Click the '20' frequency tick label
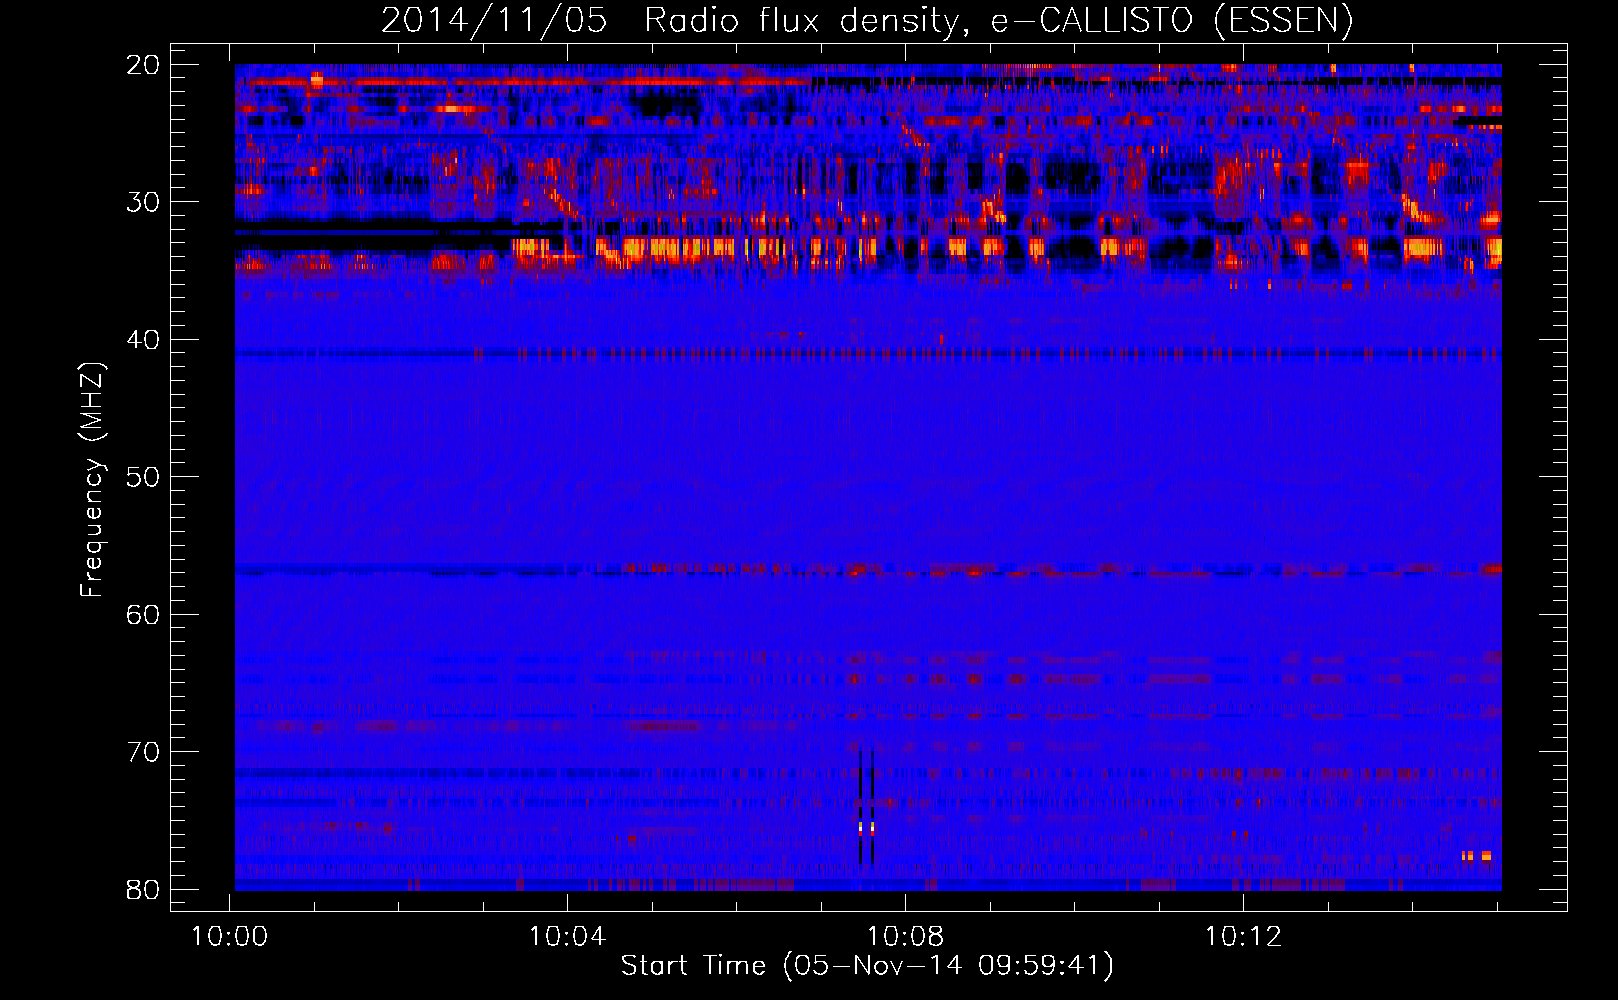Viewport: 1618px width, 1000px height. (x=143, y=65)
